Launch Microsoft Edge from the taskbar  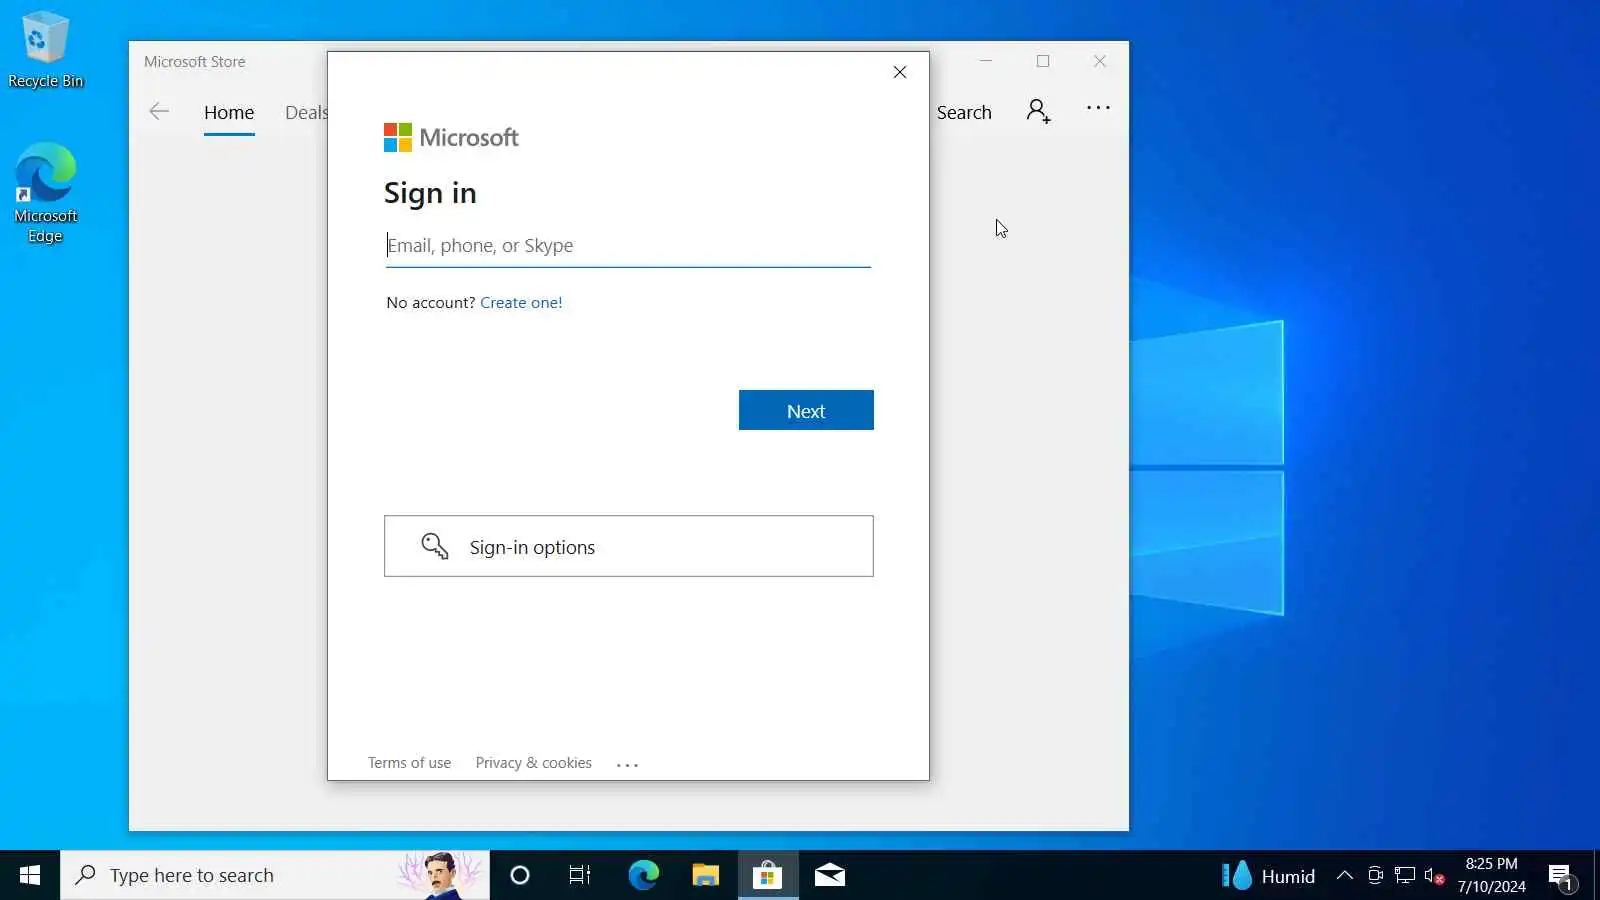(643, 875)
